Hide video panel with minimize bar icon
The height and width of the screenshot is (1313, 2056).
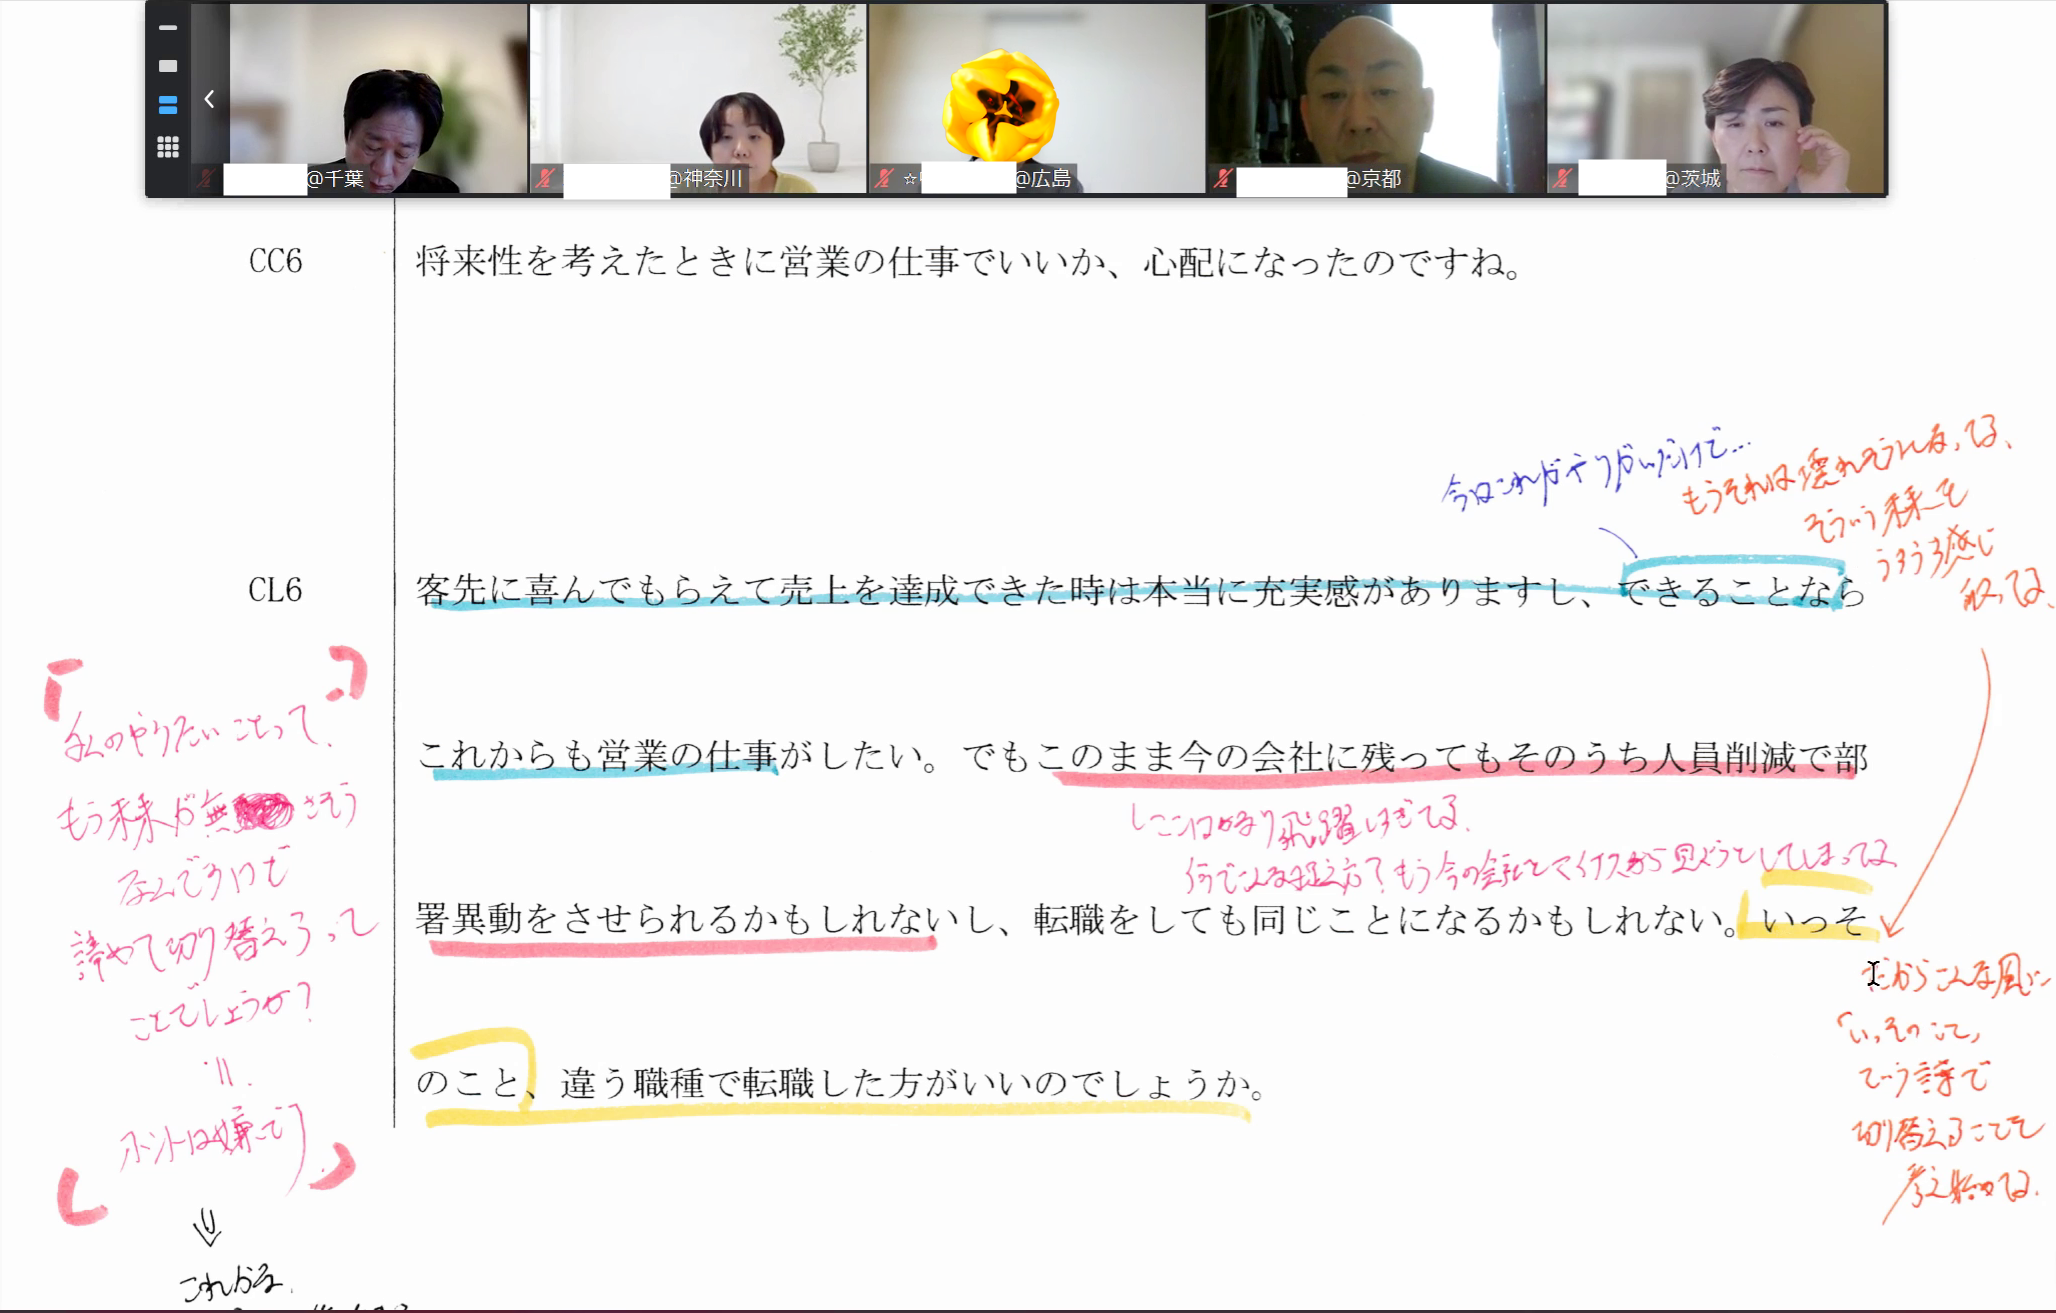pyautogui.click(x=168, y=28)
